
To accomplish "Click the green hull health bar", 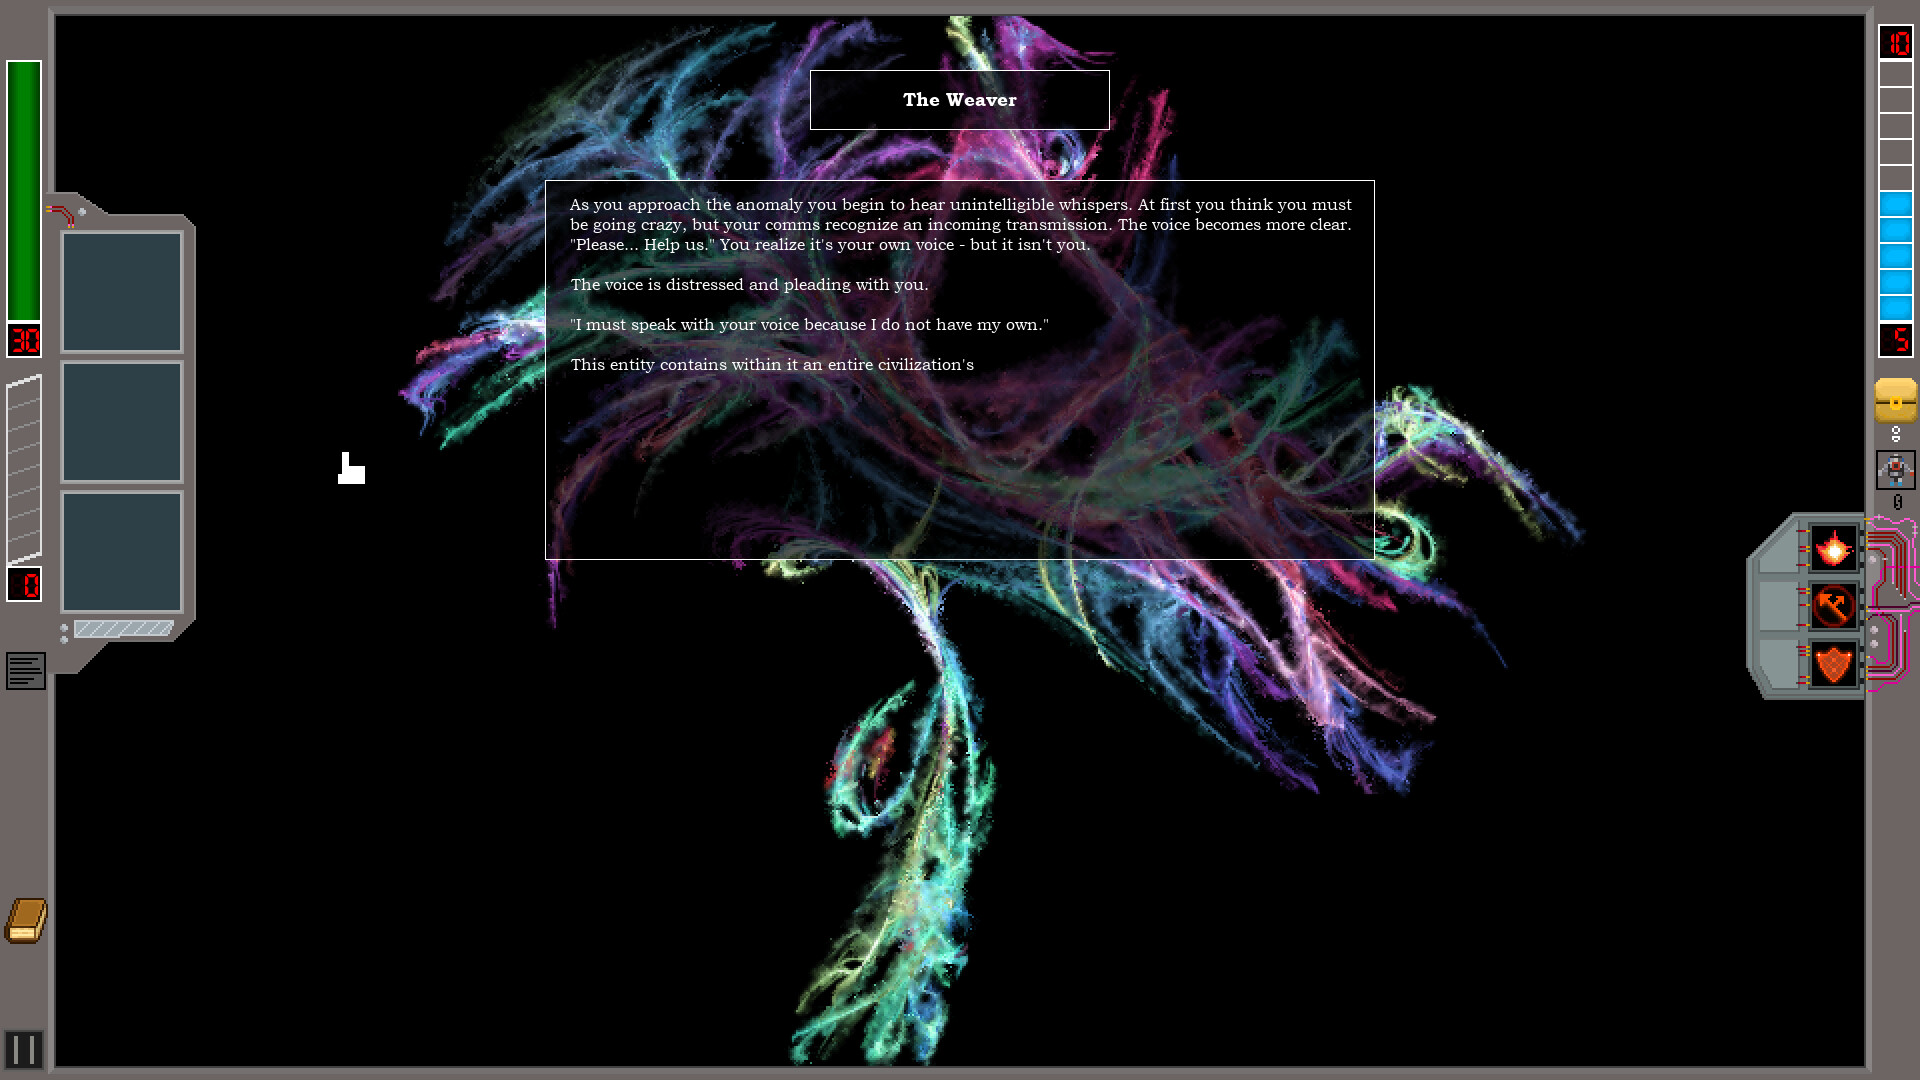I will tap(24, 190).
